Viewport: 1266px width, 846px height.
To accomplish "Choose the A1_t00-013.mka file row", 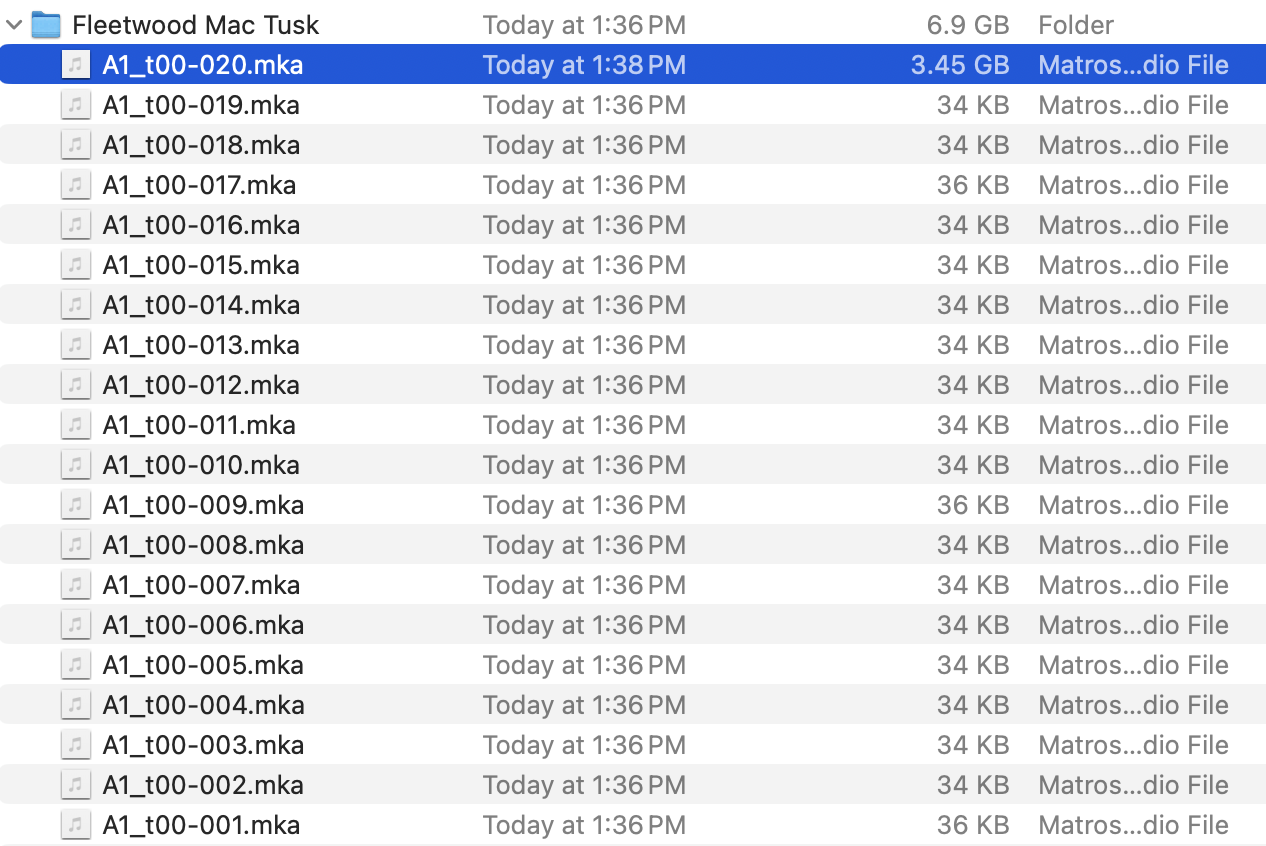I will [x=201, y=345].
